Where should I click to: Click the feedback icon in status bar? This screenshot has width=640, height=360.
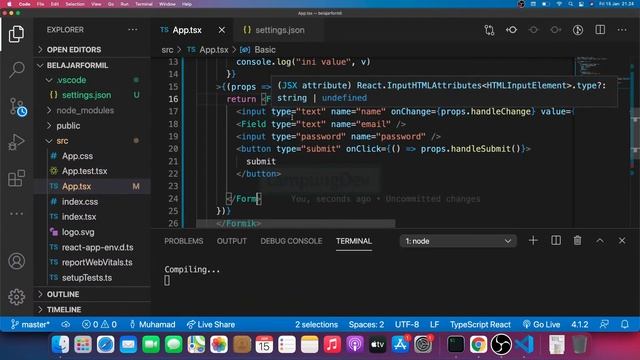tap(604, 324)
